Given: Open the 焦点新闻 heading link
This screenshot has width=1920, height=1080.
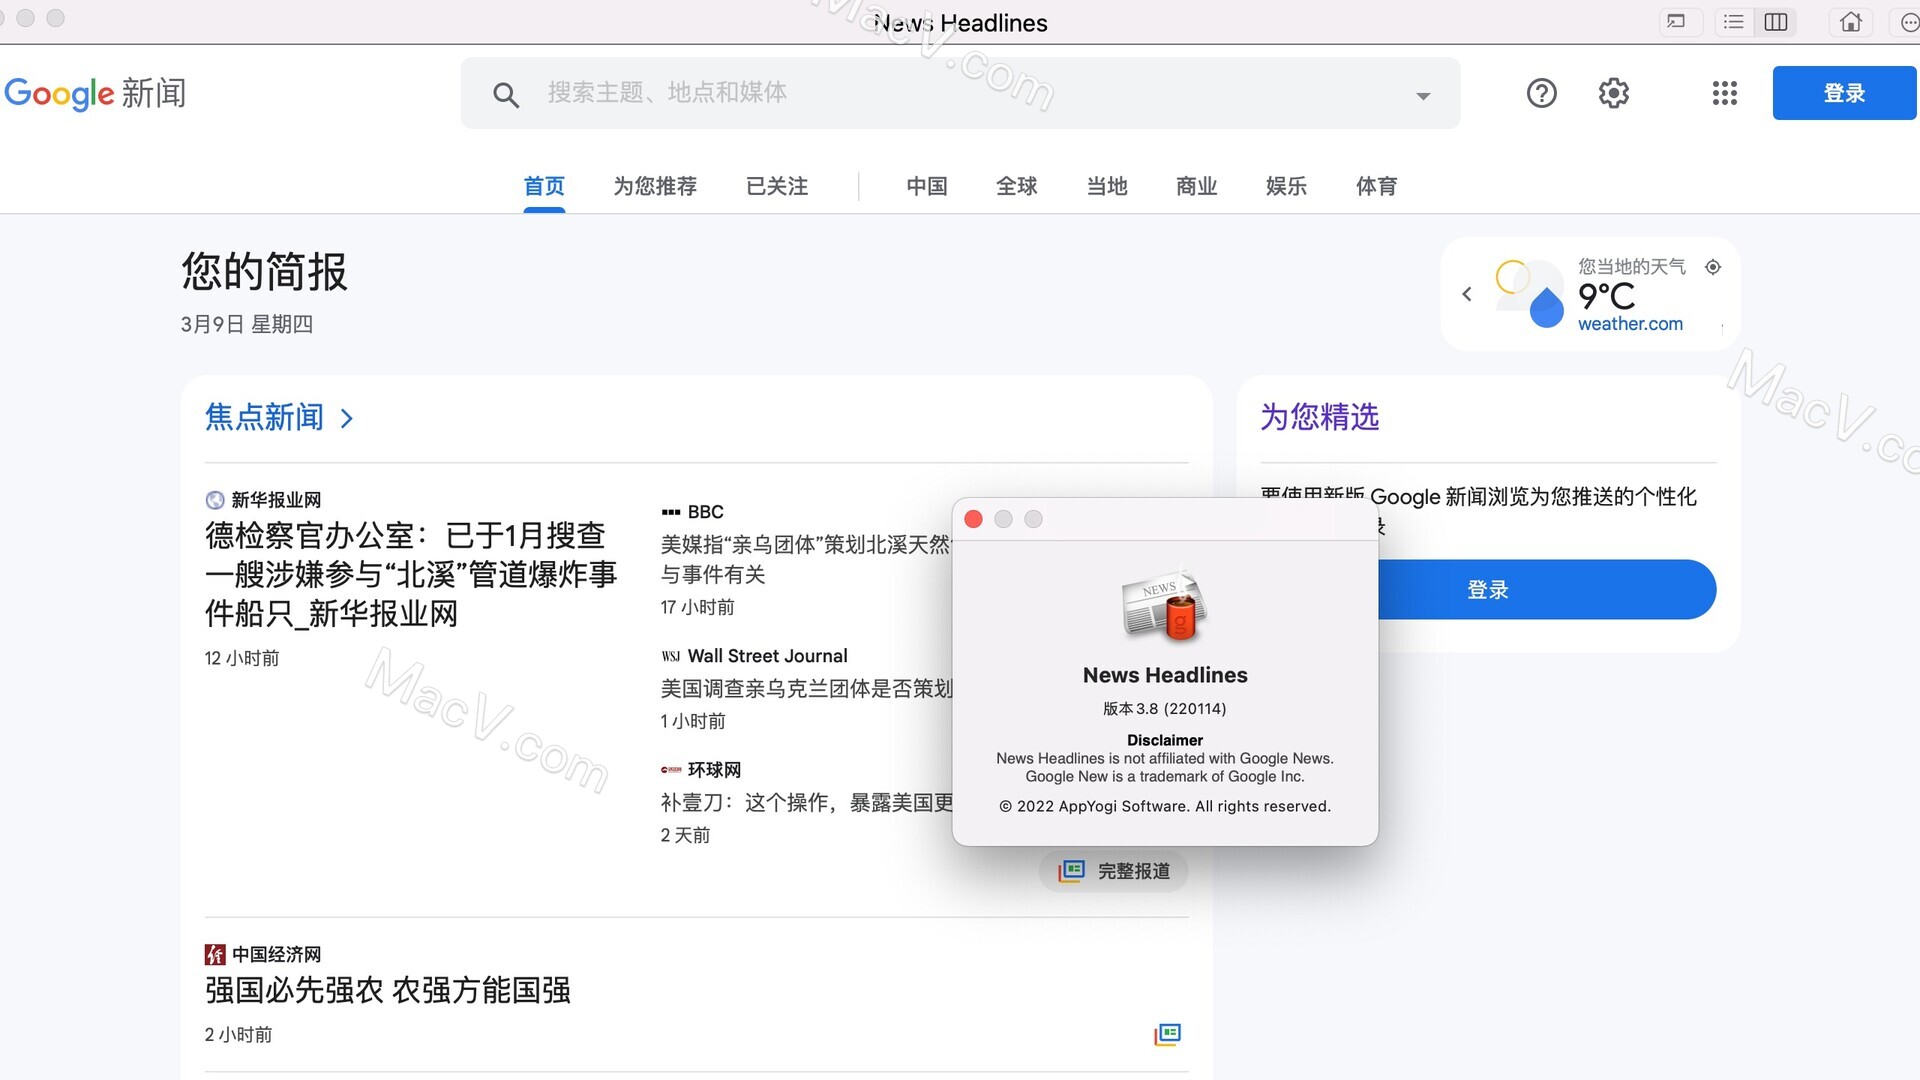Looking at the screenshot, I should point(265,417).
